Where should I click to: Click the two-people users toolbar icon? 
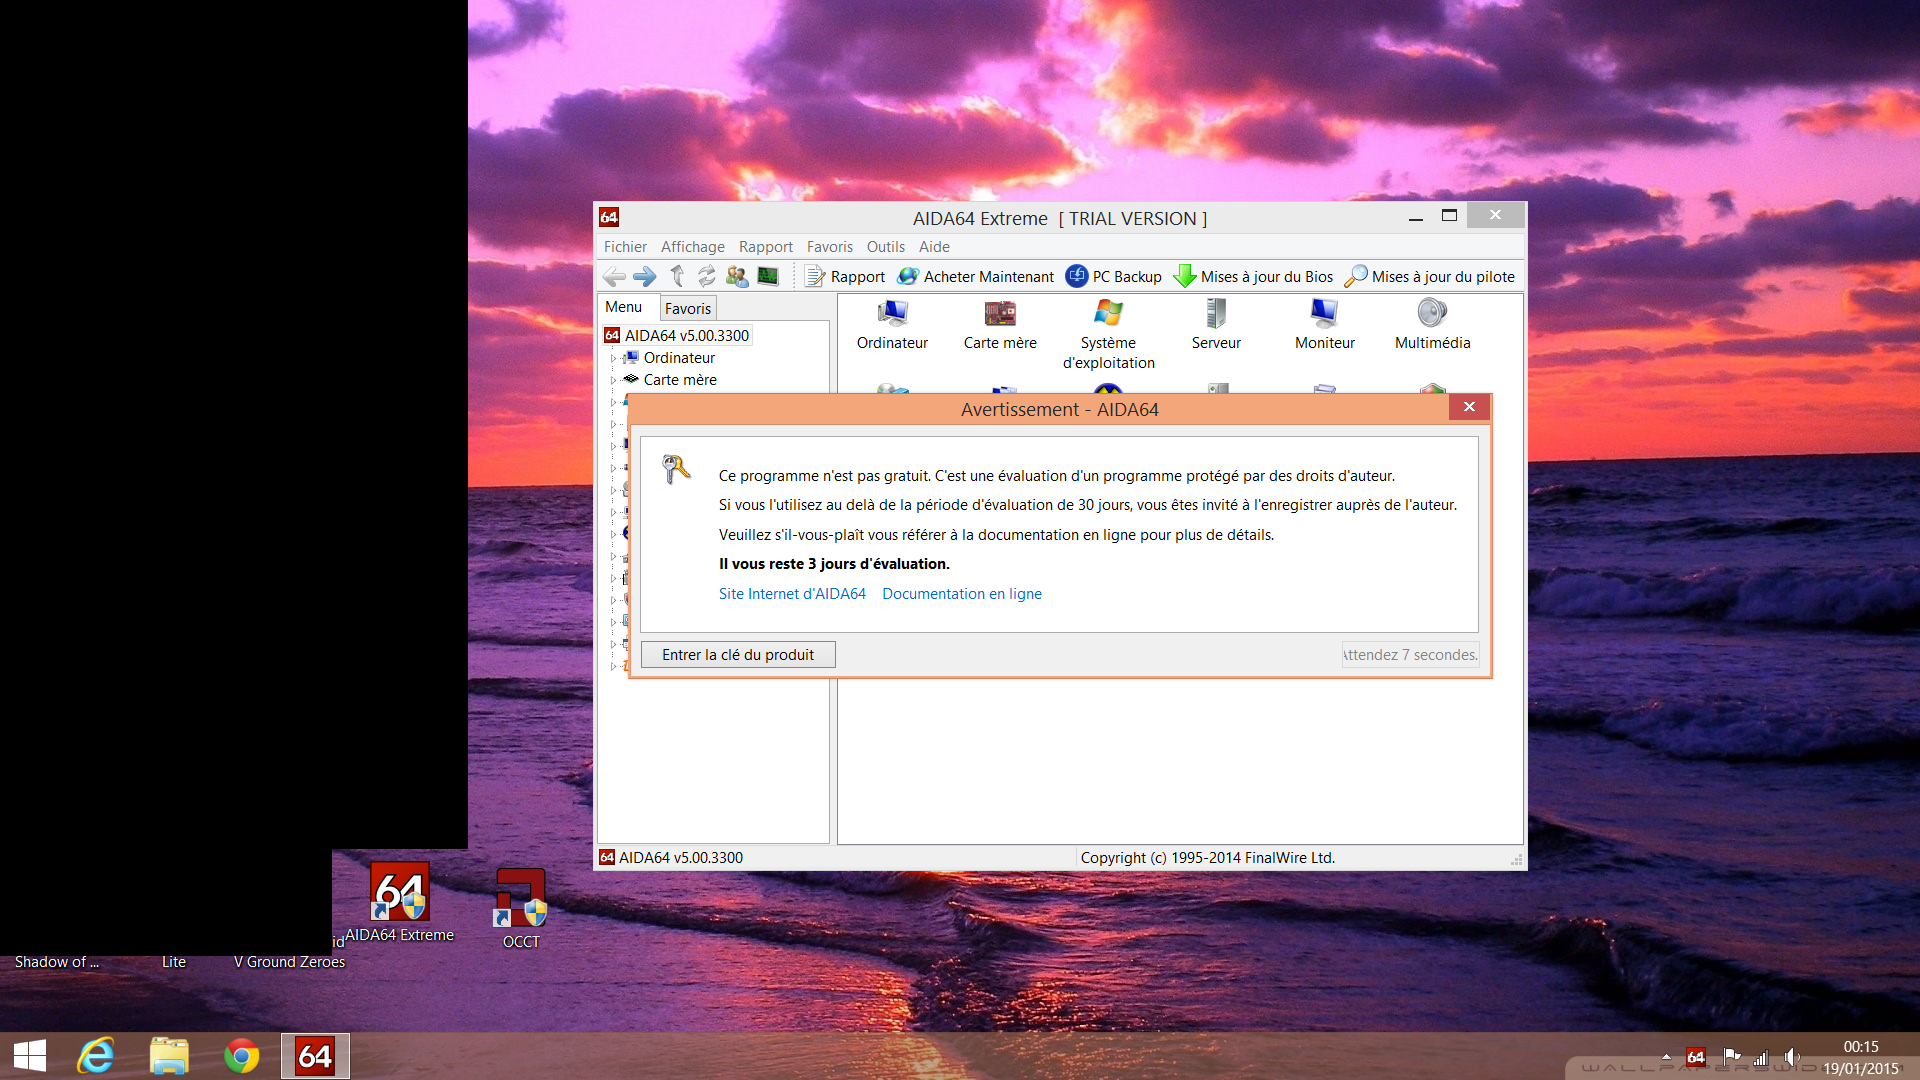point(737,277)
